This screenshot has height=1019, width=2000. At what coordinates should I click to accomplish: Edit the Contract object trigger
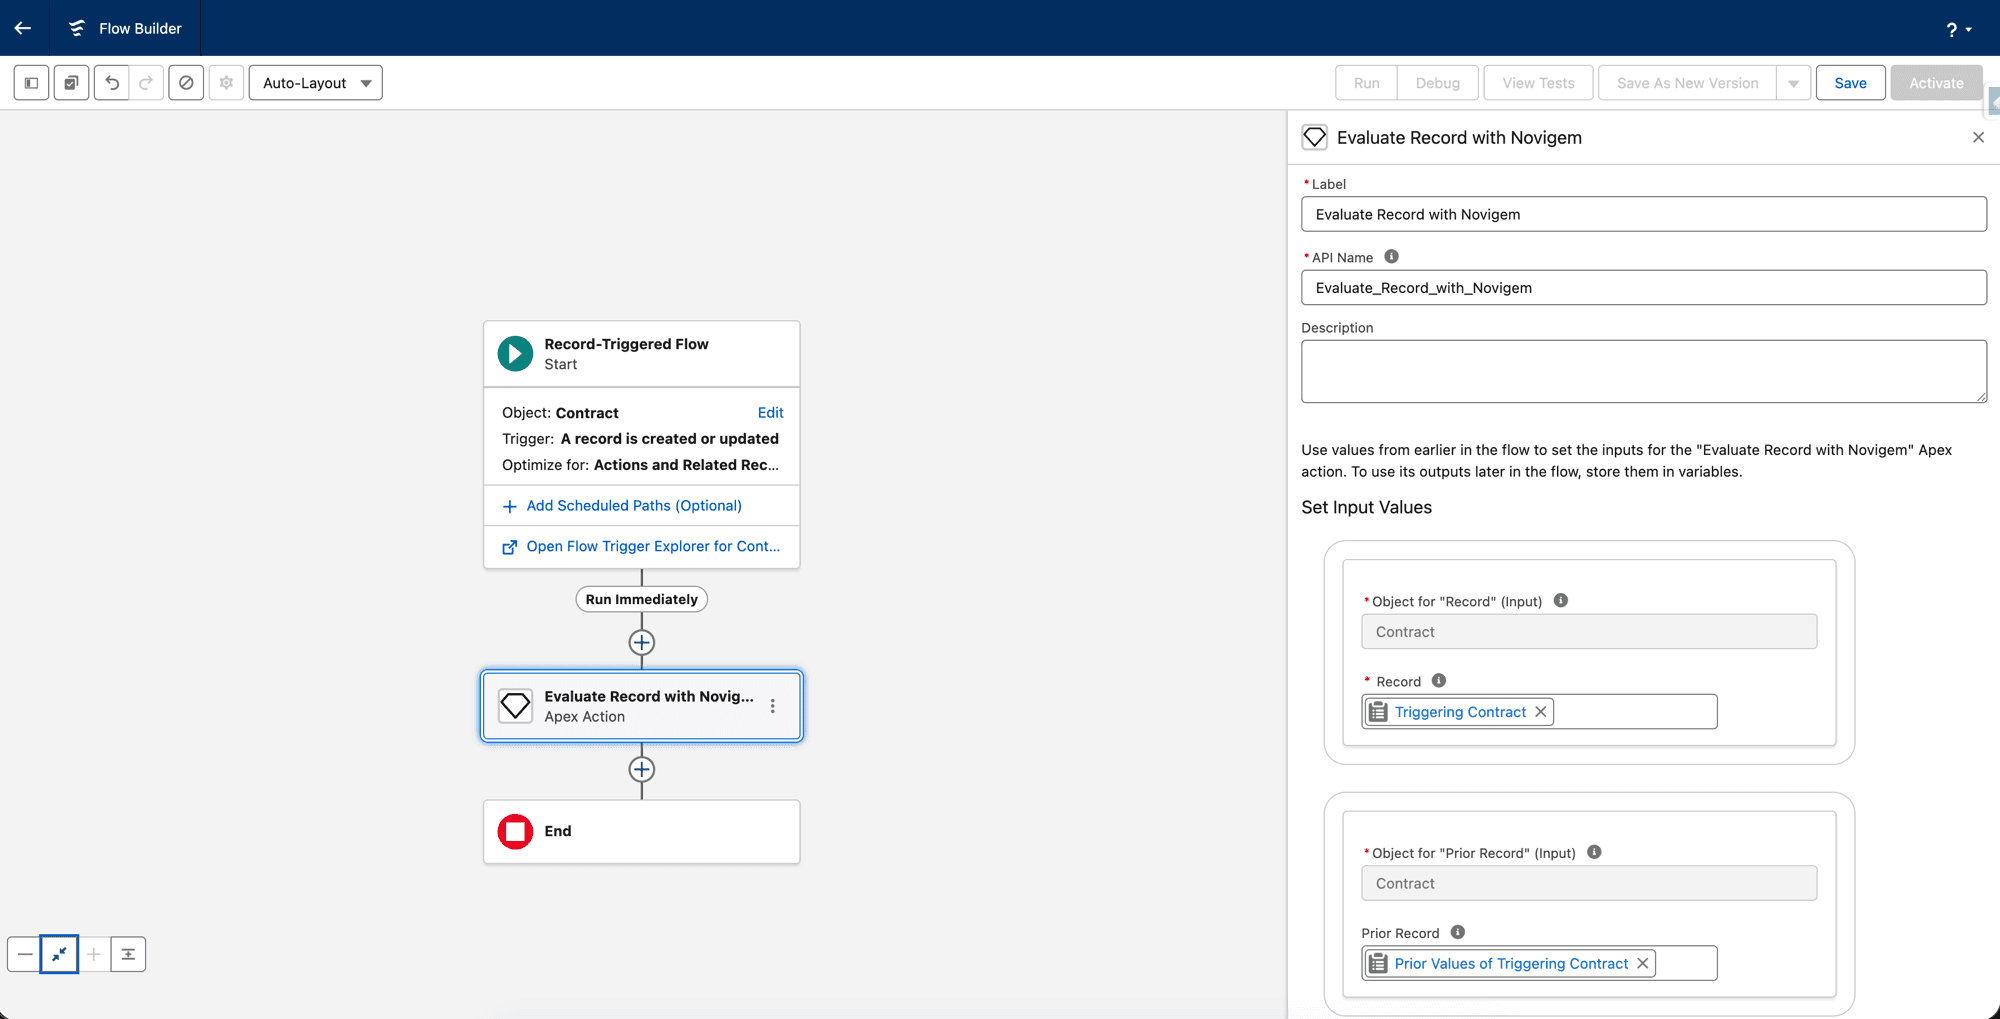click(770, 412)
